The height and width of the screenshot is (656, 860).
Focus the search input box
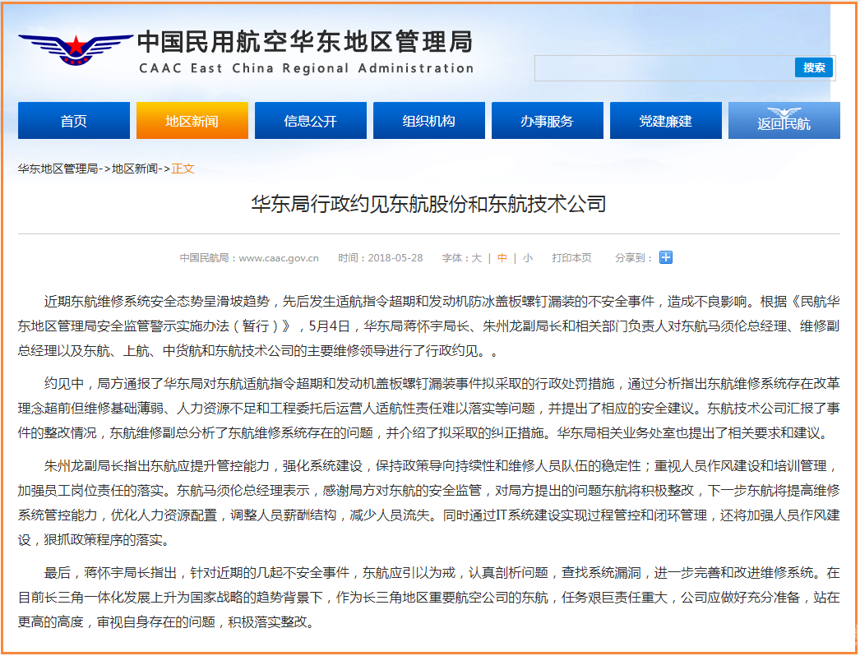click(665, 68)
